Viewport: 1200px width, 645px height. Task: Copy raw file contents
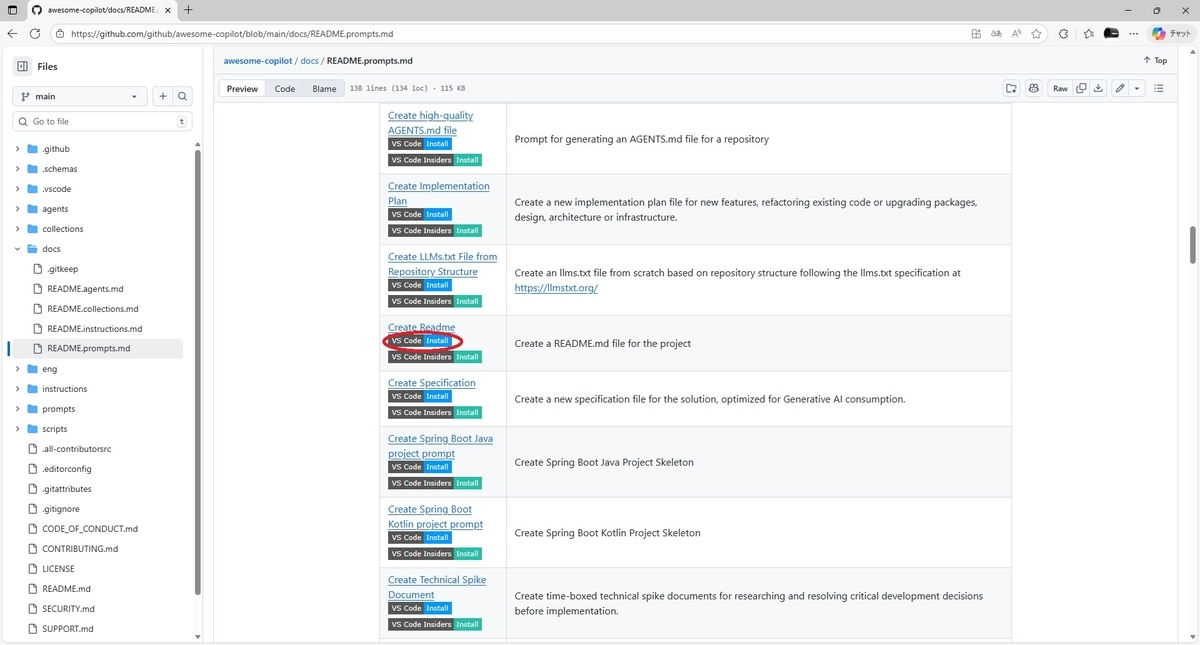pyautogui.click(x=1081, y=88)
